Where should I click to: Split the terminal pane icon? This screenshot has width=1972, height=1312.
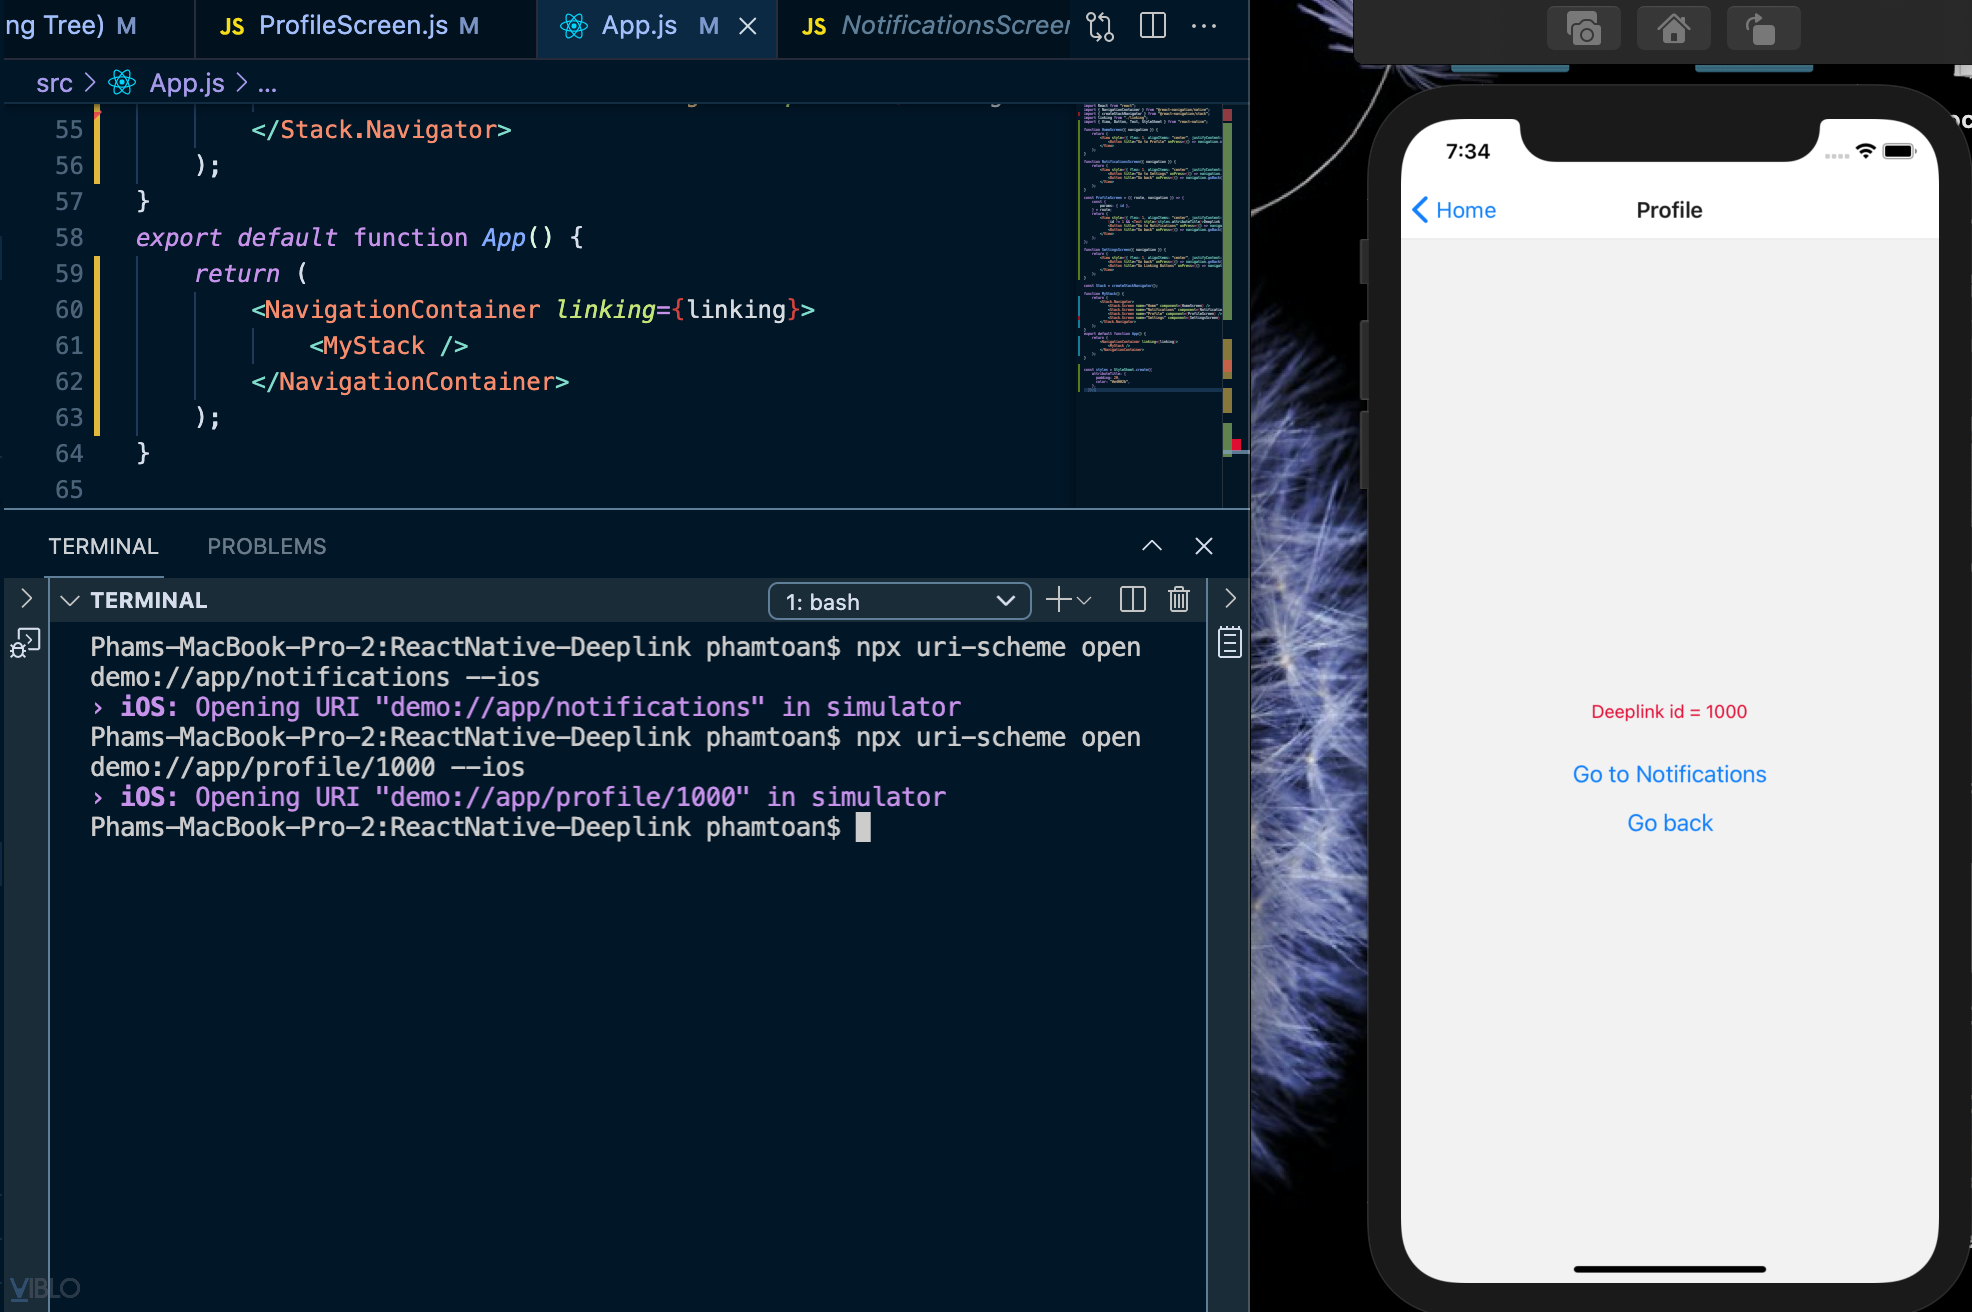(1132, 600)
